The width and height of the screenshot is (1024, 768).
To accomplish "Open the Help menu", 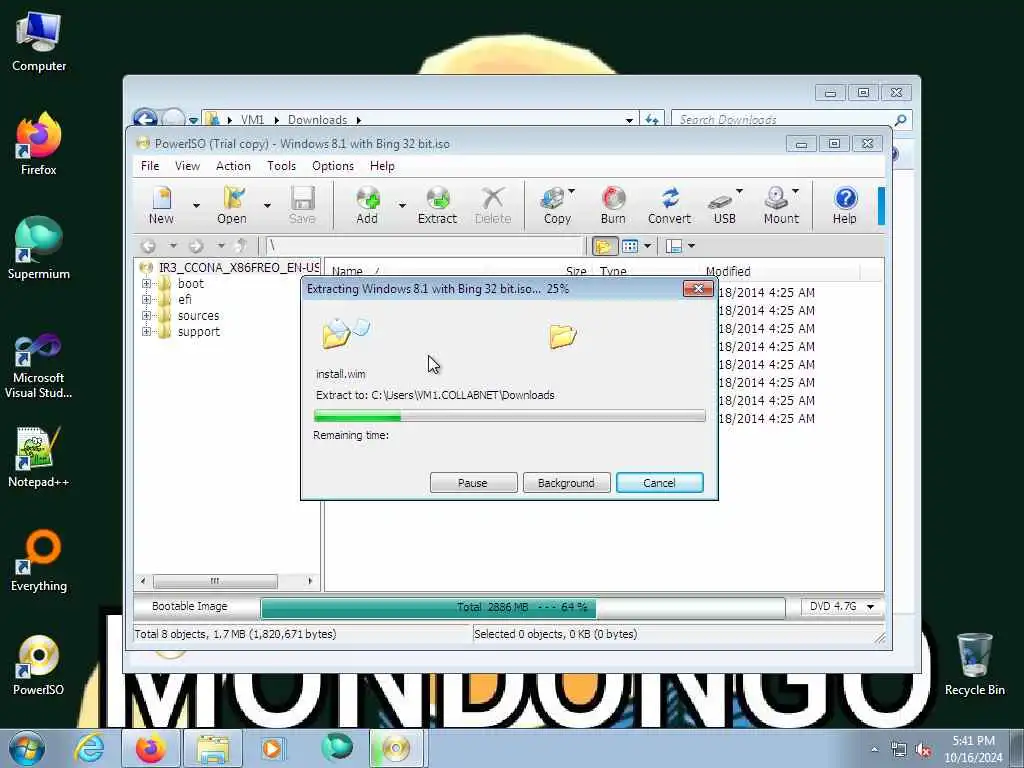I will click(x=382, y=166).
